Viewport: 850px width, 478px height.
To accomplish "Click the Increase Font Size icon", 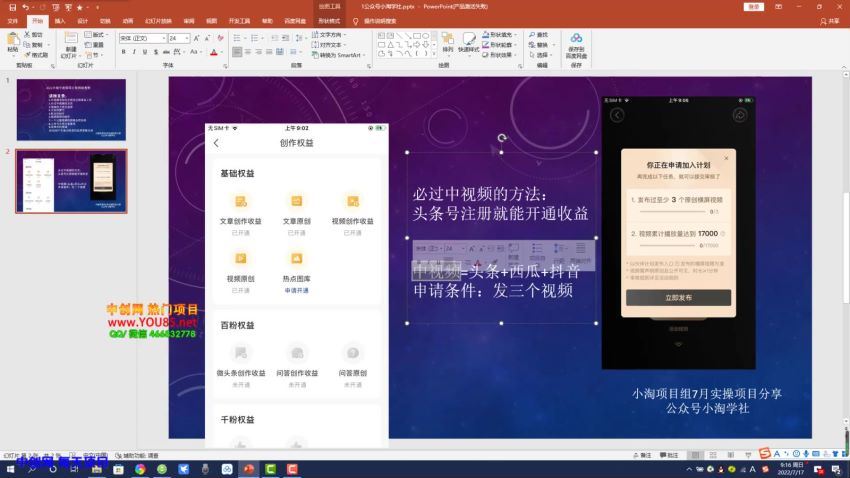I will [x=196, y=38].
